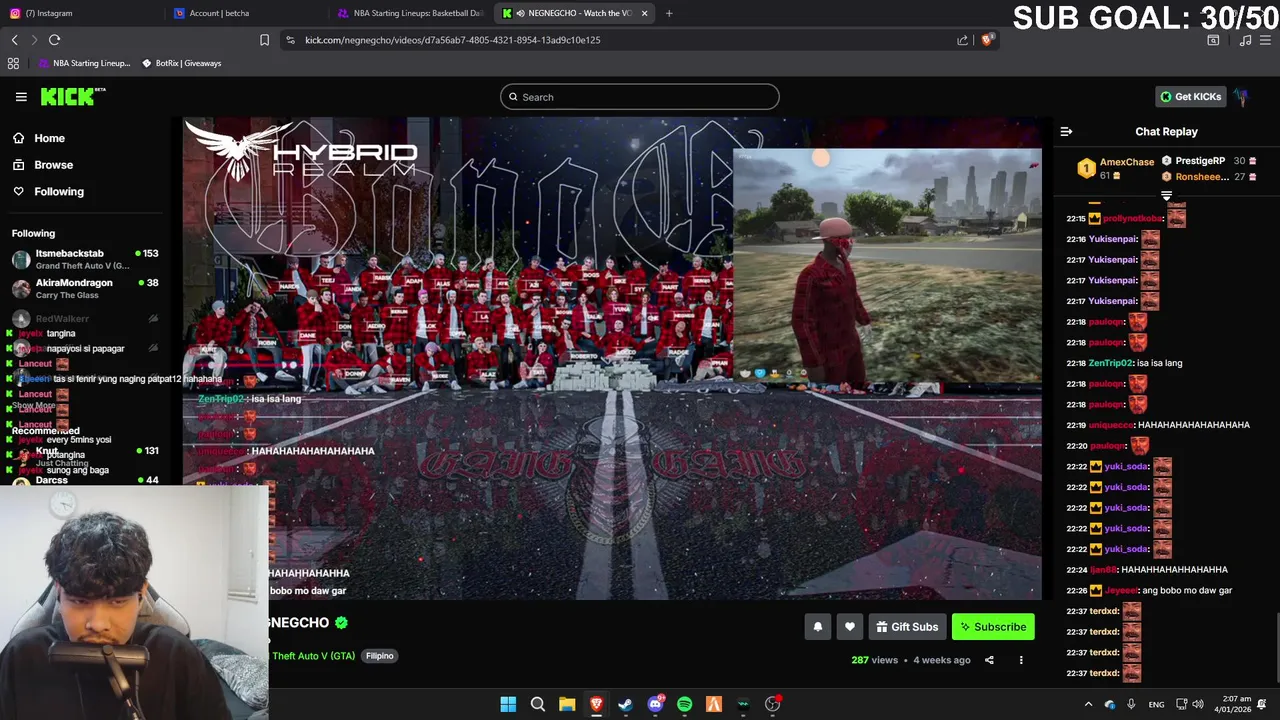Open the browser sidebar search panel icon
This screenshot has height=720, width=1280.
click(x=1213, y=40)
